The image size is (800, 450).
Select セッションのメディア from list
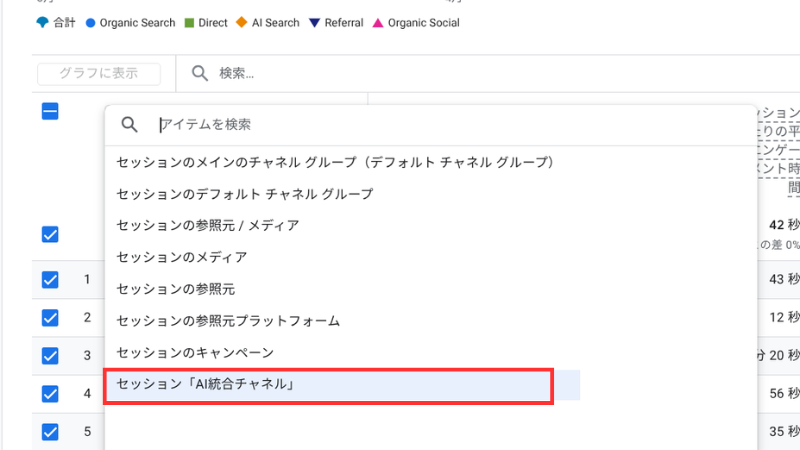tap(181, 257)
